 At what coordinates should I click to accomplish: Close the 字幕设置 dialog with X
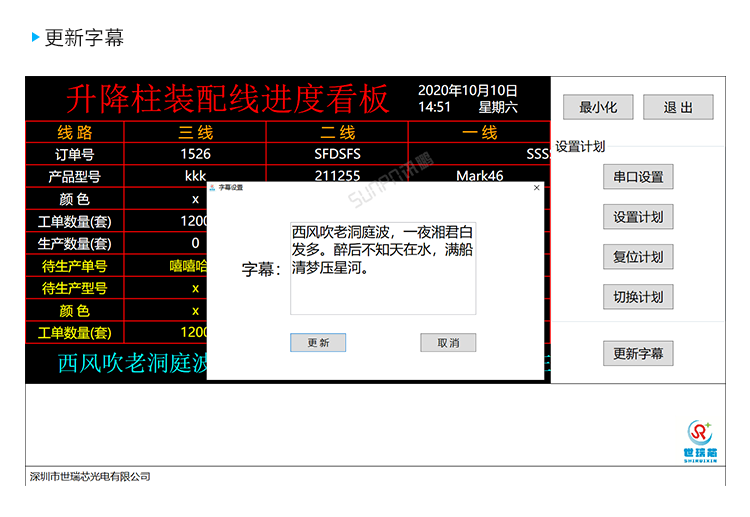pos(536,187)
